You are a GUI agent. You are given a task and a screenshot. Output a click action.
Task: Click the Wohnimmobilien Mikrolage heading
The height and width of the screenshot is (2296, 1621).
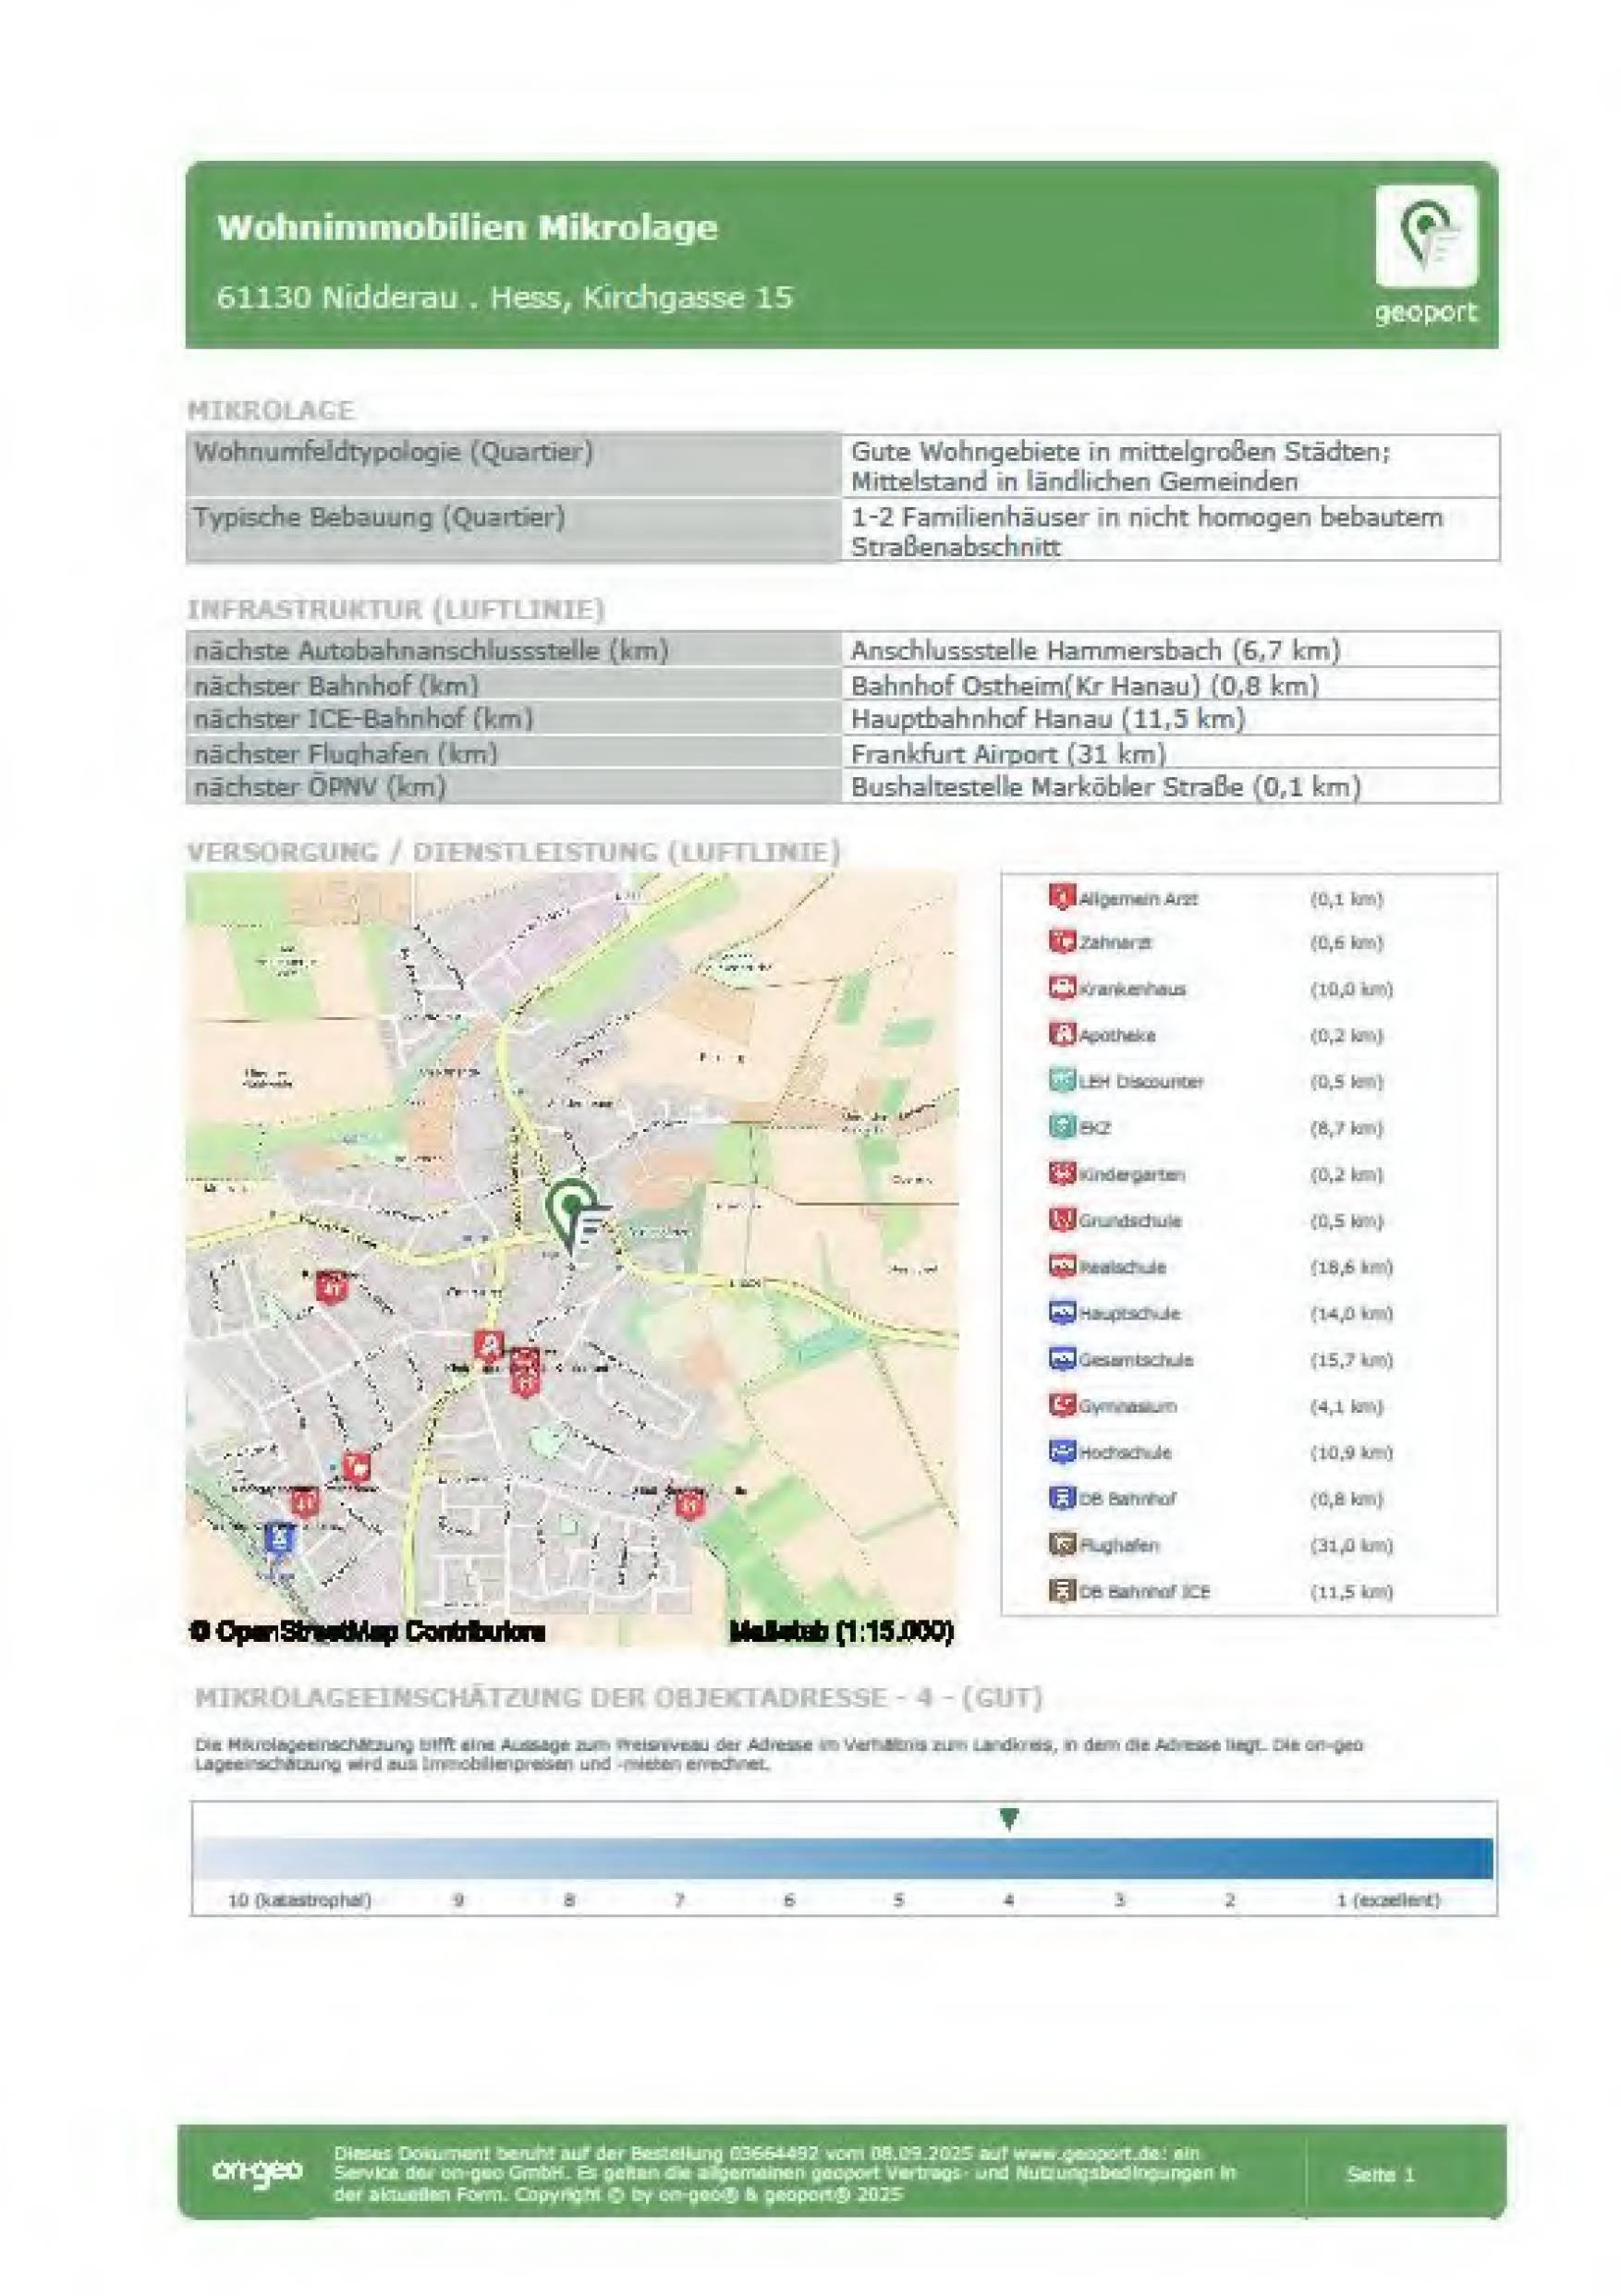467,227
